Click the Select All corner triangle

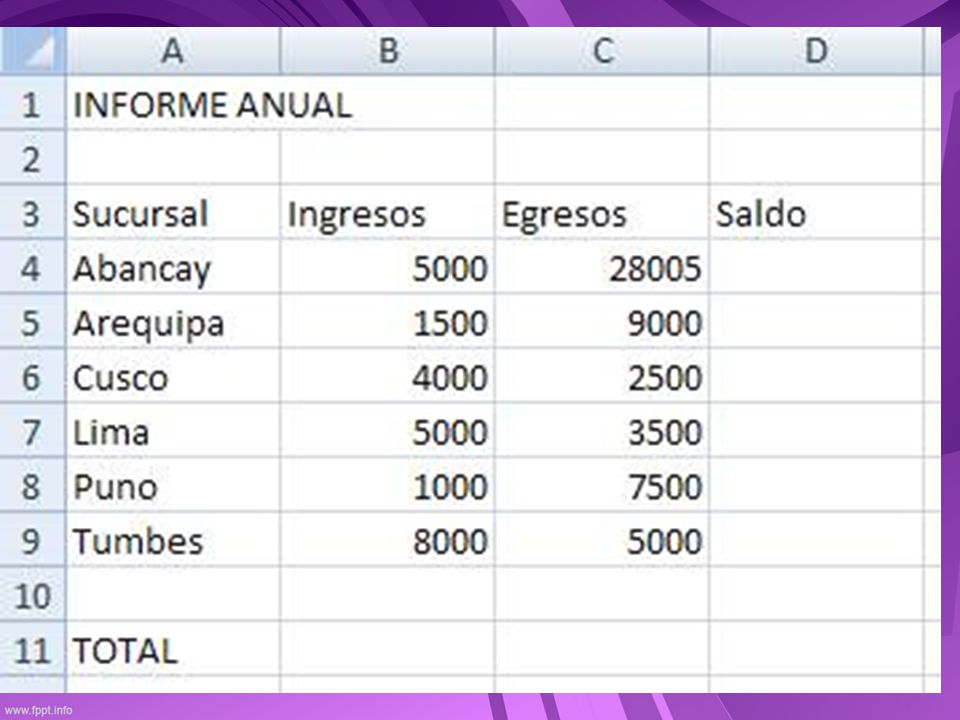(x=32, y=50)
